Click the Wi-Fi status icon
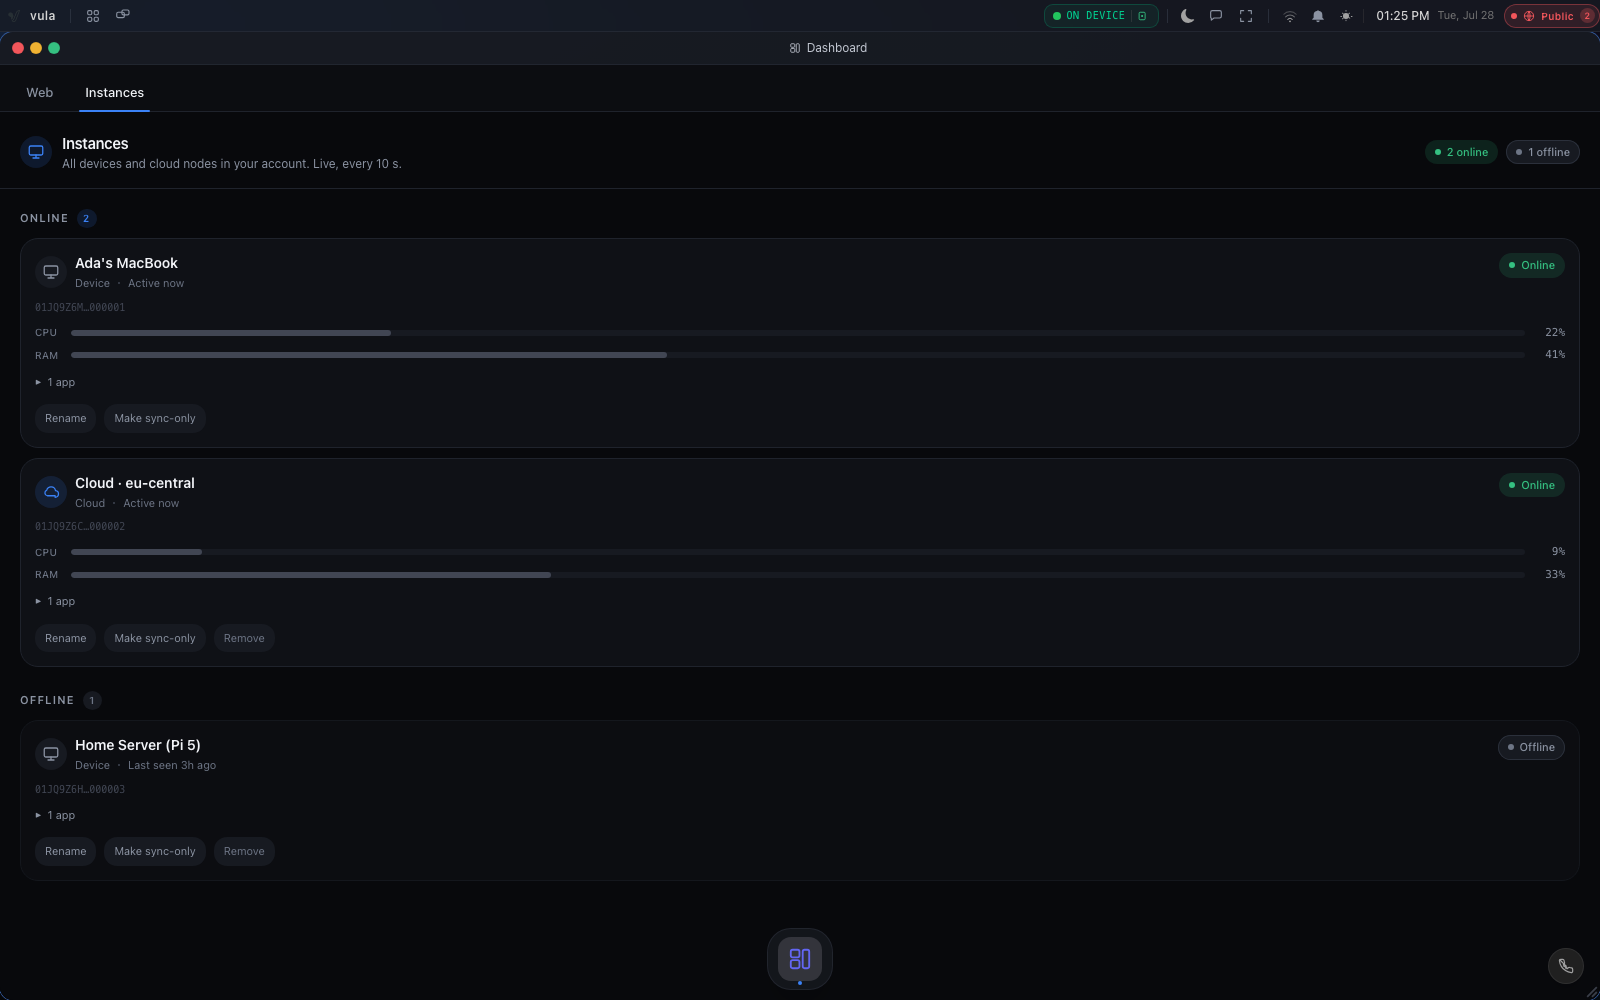 (1290, 16)
